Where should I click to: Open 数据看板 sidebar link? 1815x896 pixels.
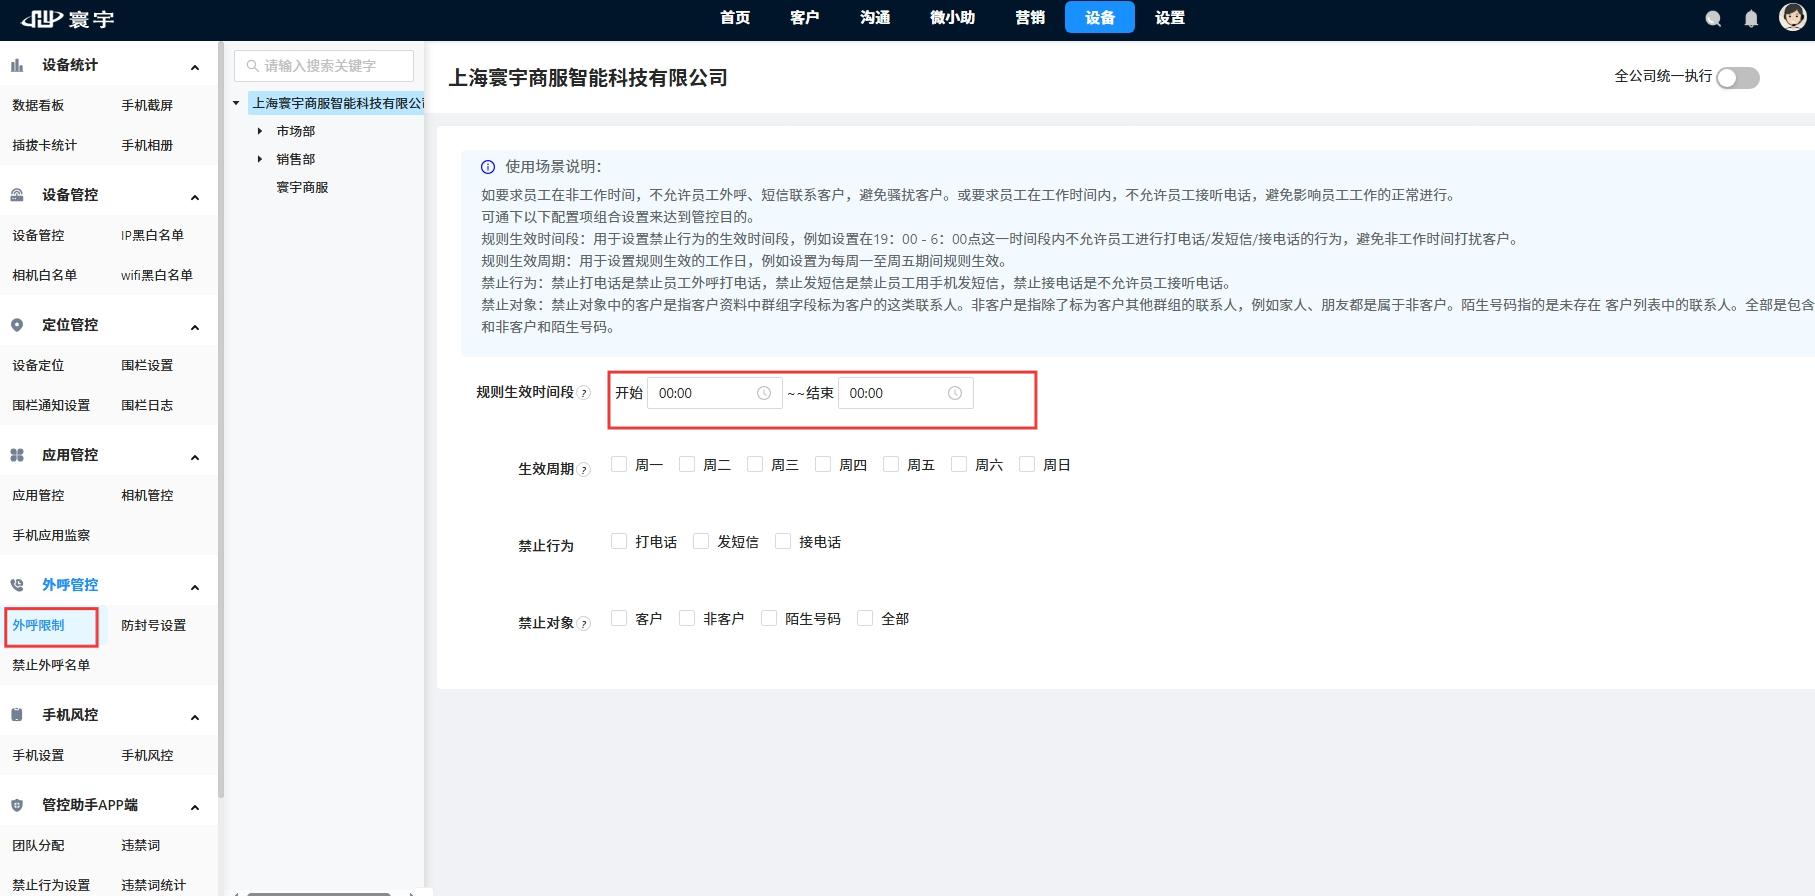coord(38,105)
